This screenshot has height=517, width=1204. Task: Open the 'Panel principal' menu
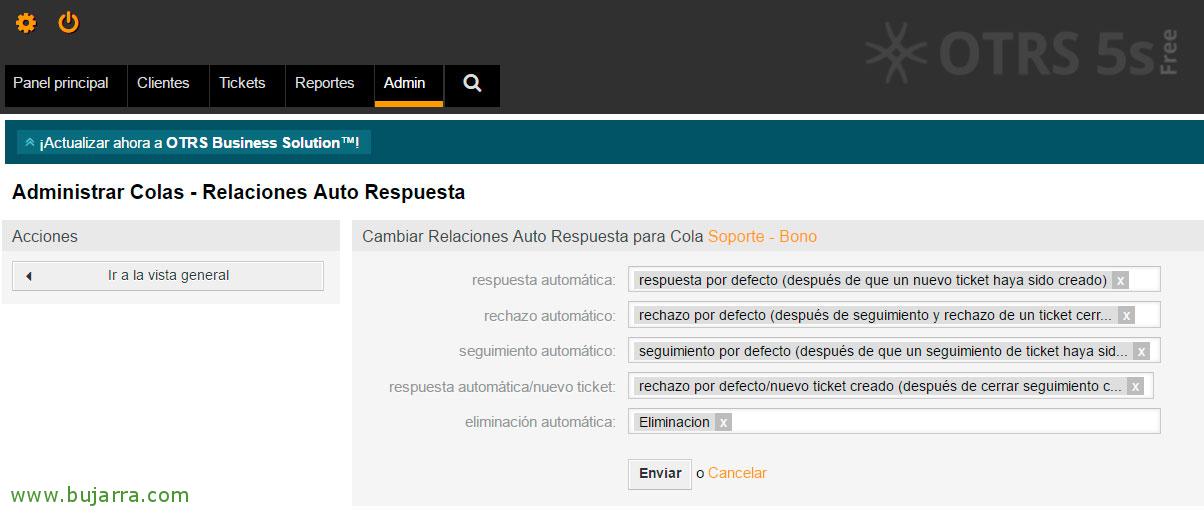61,84
